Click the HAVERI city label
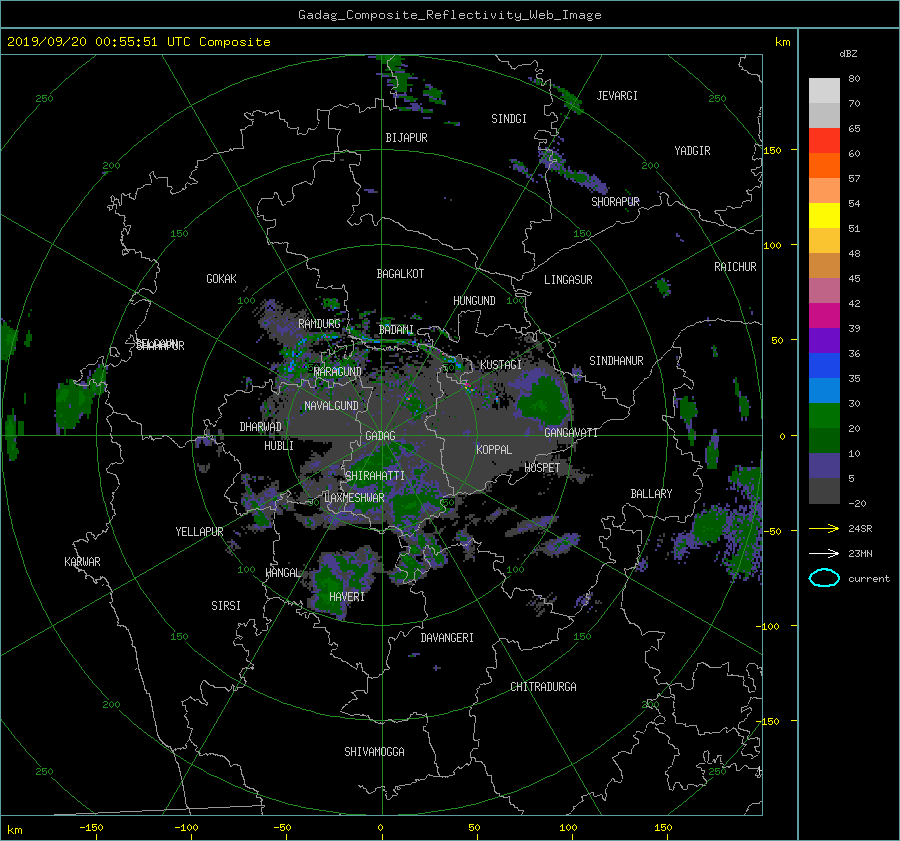Image resolution: width=900 pixels, height=841 pixels. pos(347,597)
